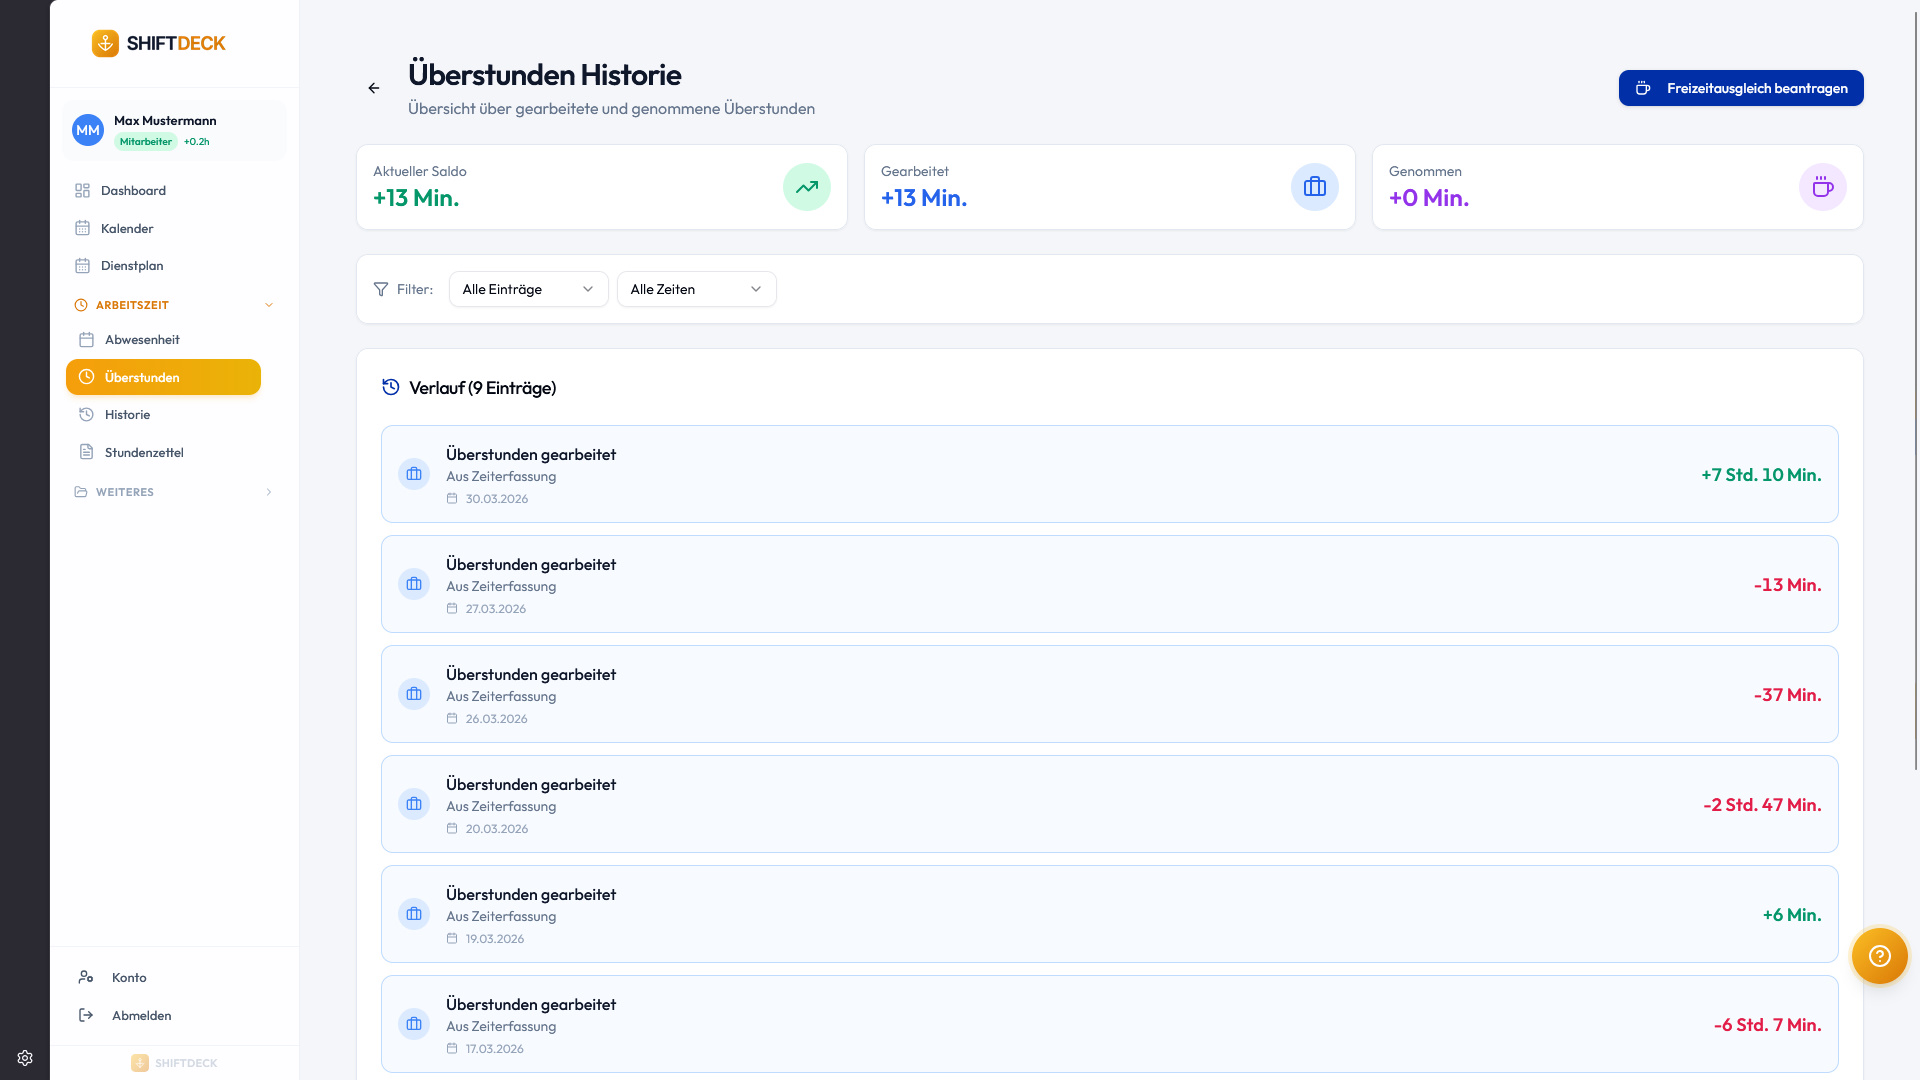Click briefcase icon of the 30.03.2026 entry
This screenshot has width=1920, height=1080.
[x=414, y=474]
